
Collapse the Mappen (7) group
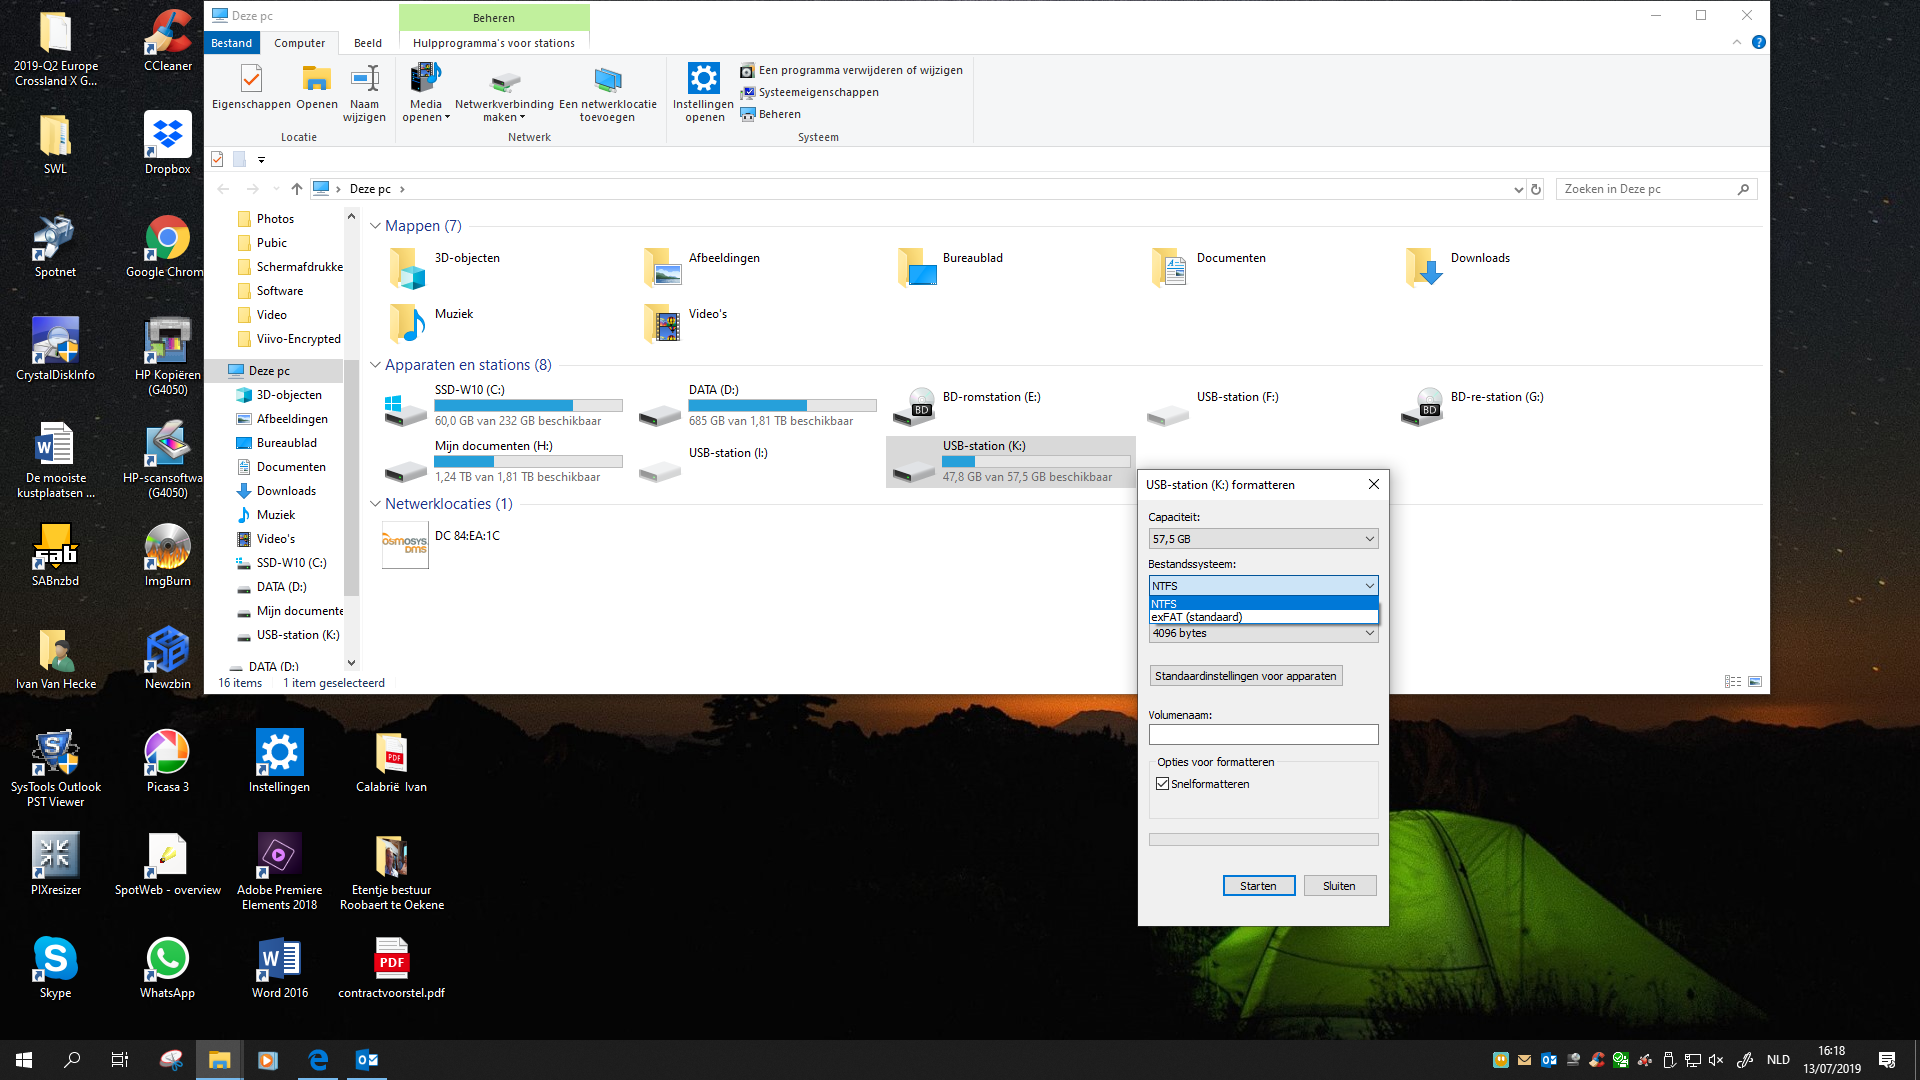(375, 226)
